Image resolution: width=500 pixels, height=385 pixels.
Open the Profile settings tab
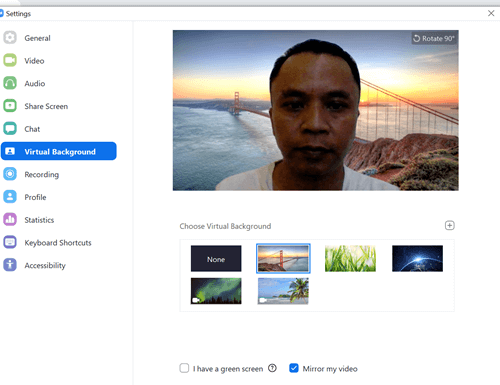[x=35, y=197]
